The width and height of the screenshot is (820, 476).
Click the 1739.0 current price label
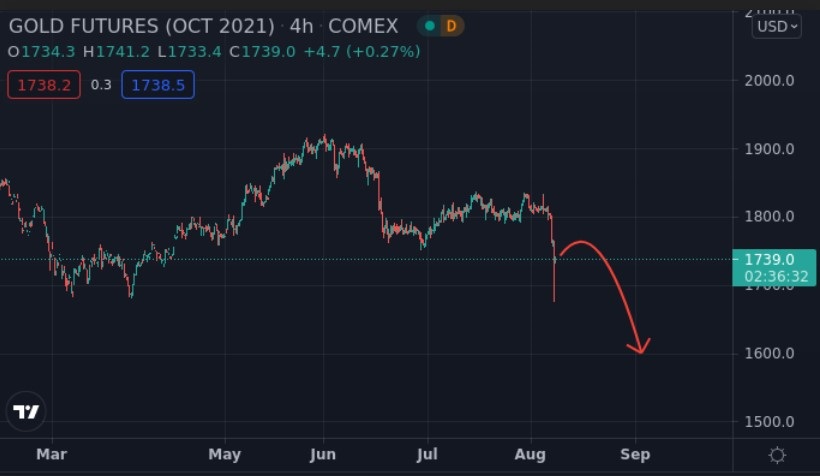coord(773,259)
